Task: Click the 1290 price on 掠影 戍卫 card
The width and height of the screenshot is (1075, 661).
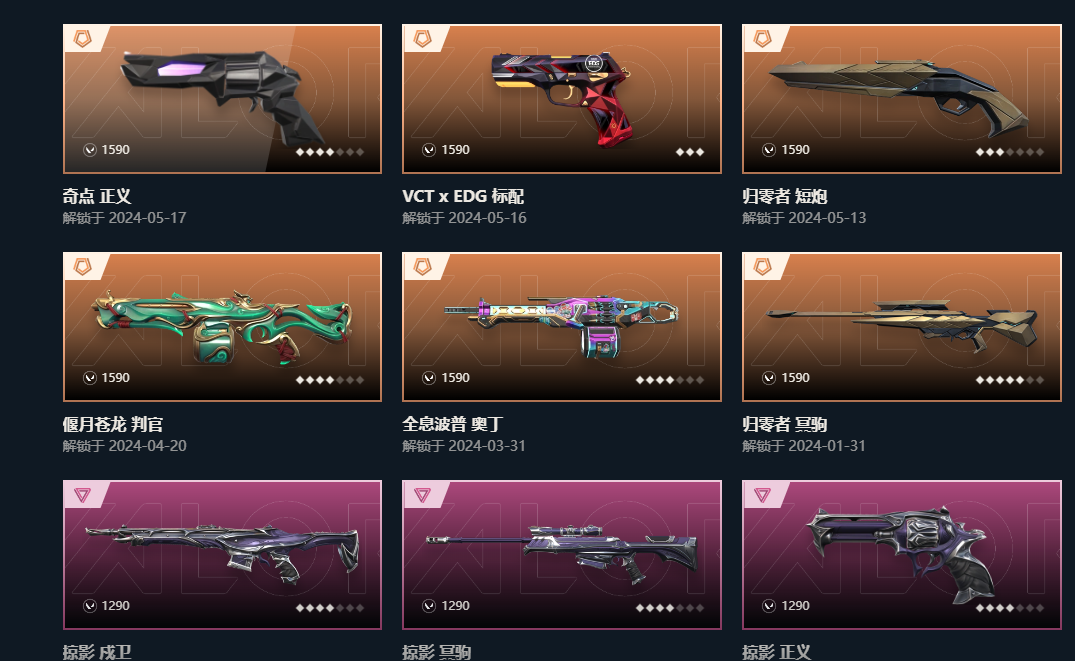Action: point(115,605)
